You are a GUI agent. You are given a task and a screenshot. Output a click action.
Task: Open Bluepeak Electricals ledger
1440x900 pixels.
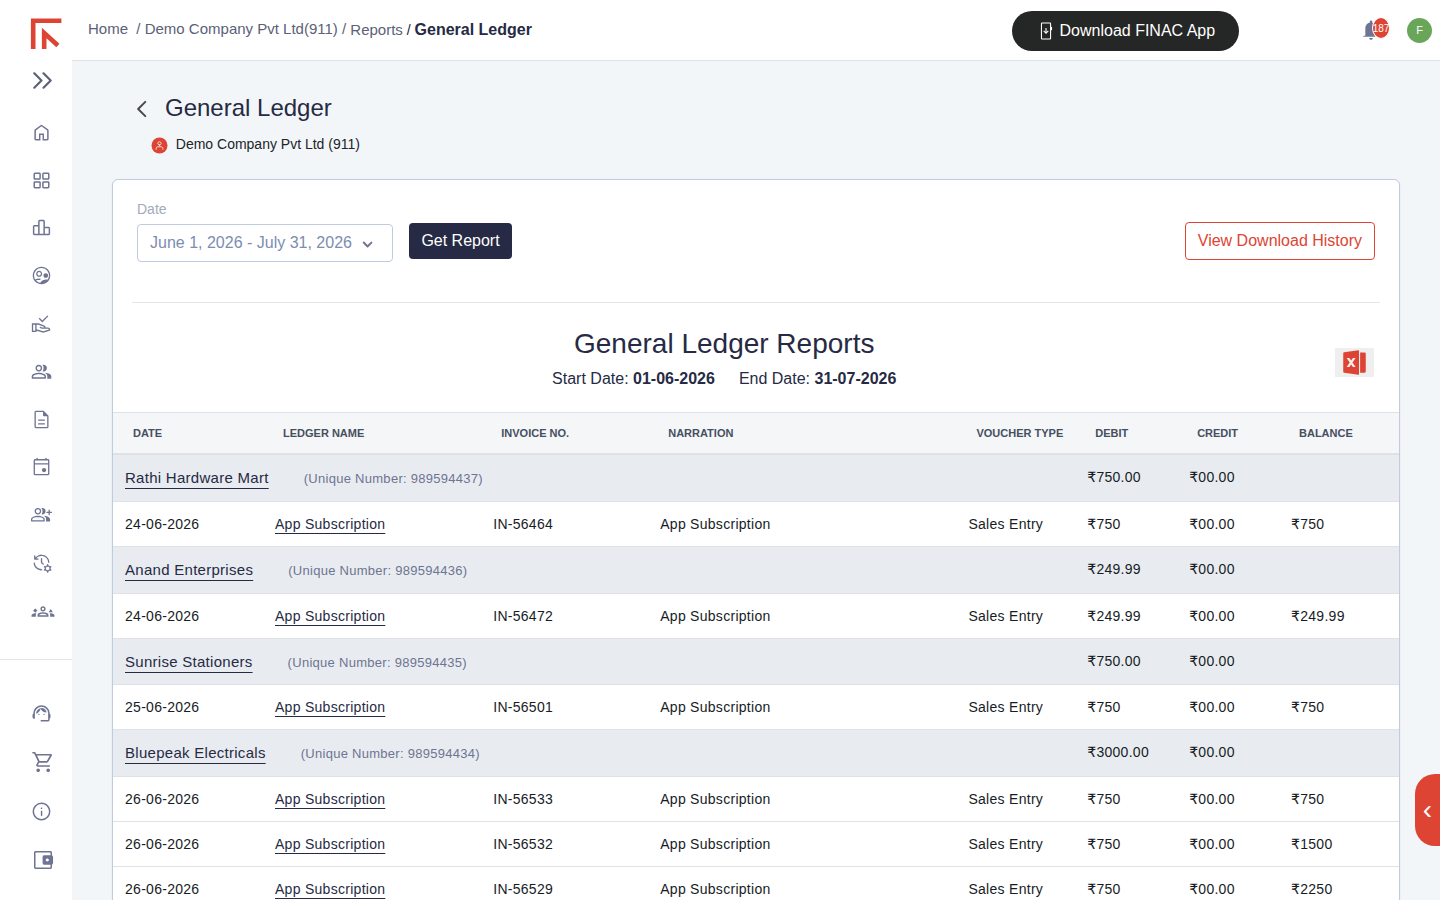coord(195,753)
